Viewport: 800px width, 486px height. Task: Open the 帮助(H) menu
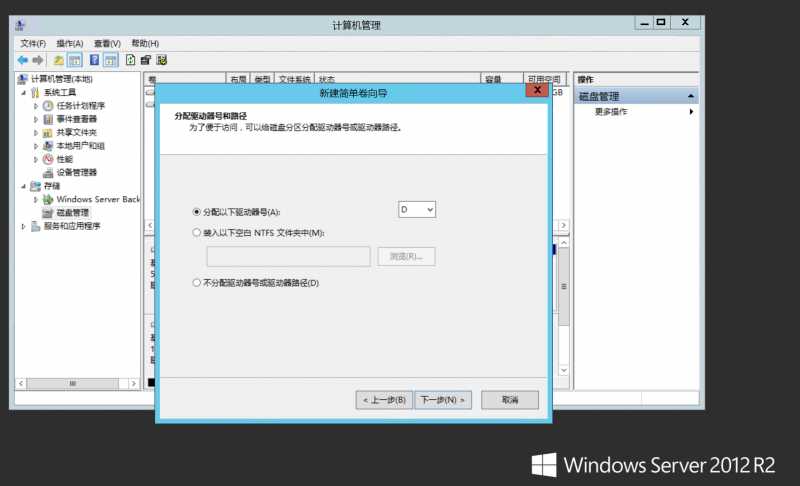coord(145,43)
